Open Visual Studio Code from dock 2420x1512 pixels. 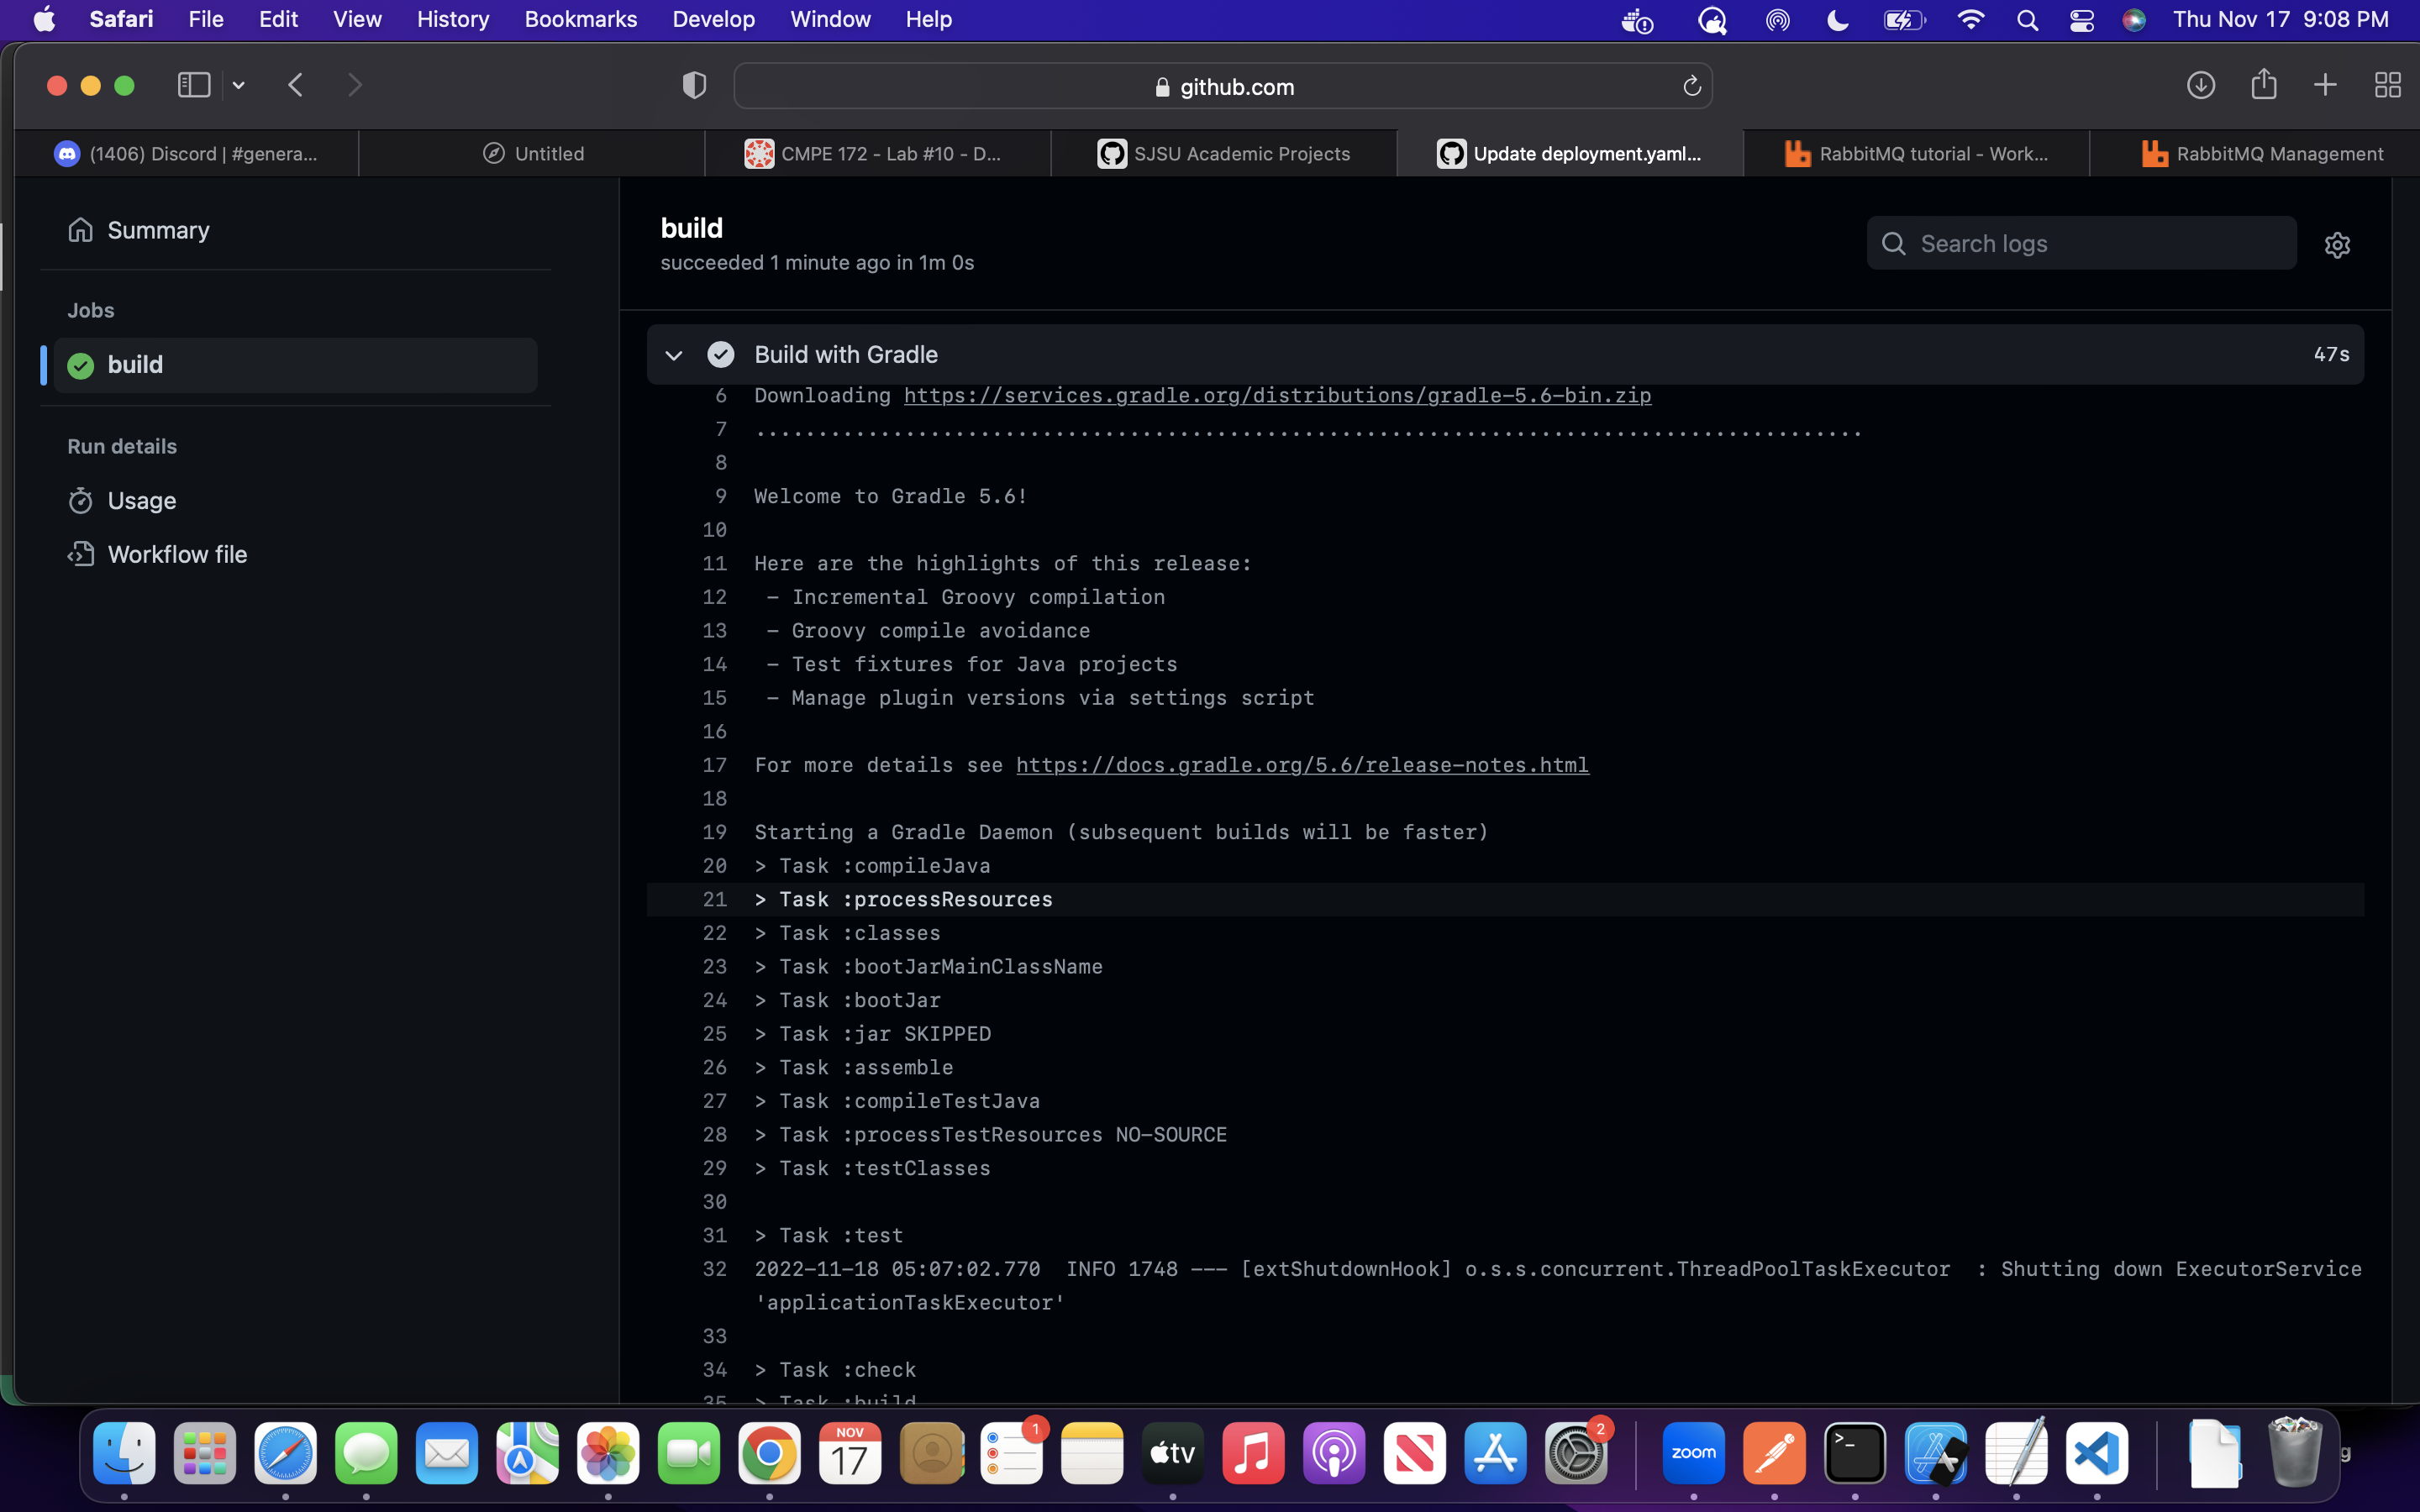click(2096, 1453)
